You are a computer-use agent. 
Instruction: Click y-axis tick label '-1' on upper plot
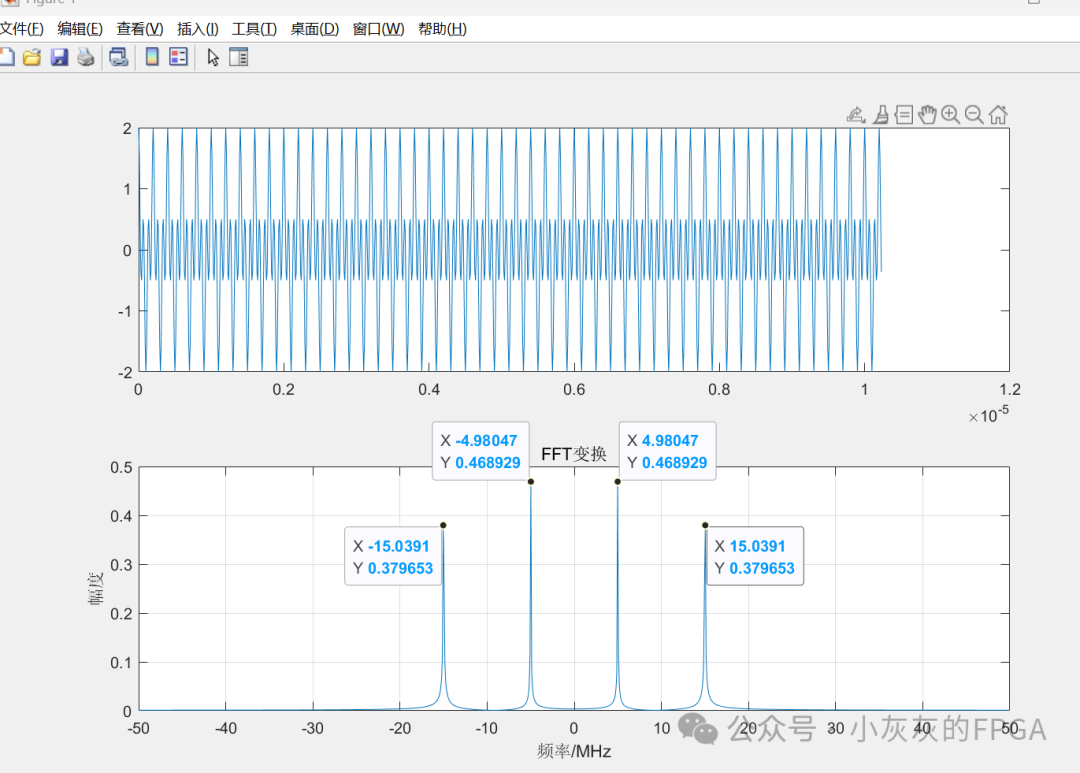[x=124, y=311]
